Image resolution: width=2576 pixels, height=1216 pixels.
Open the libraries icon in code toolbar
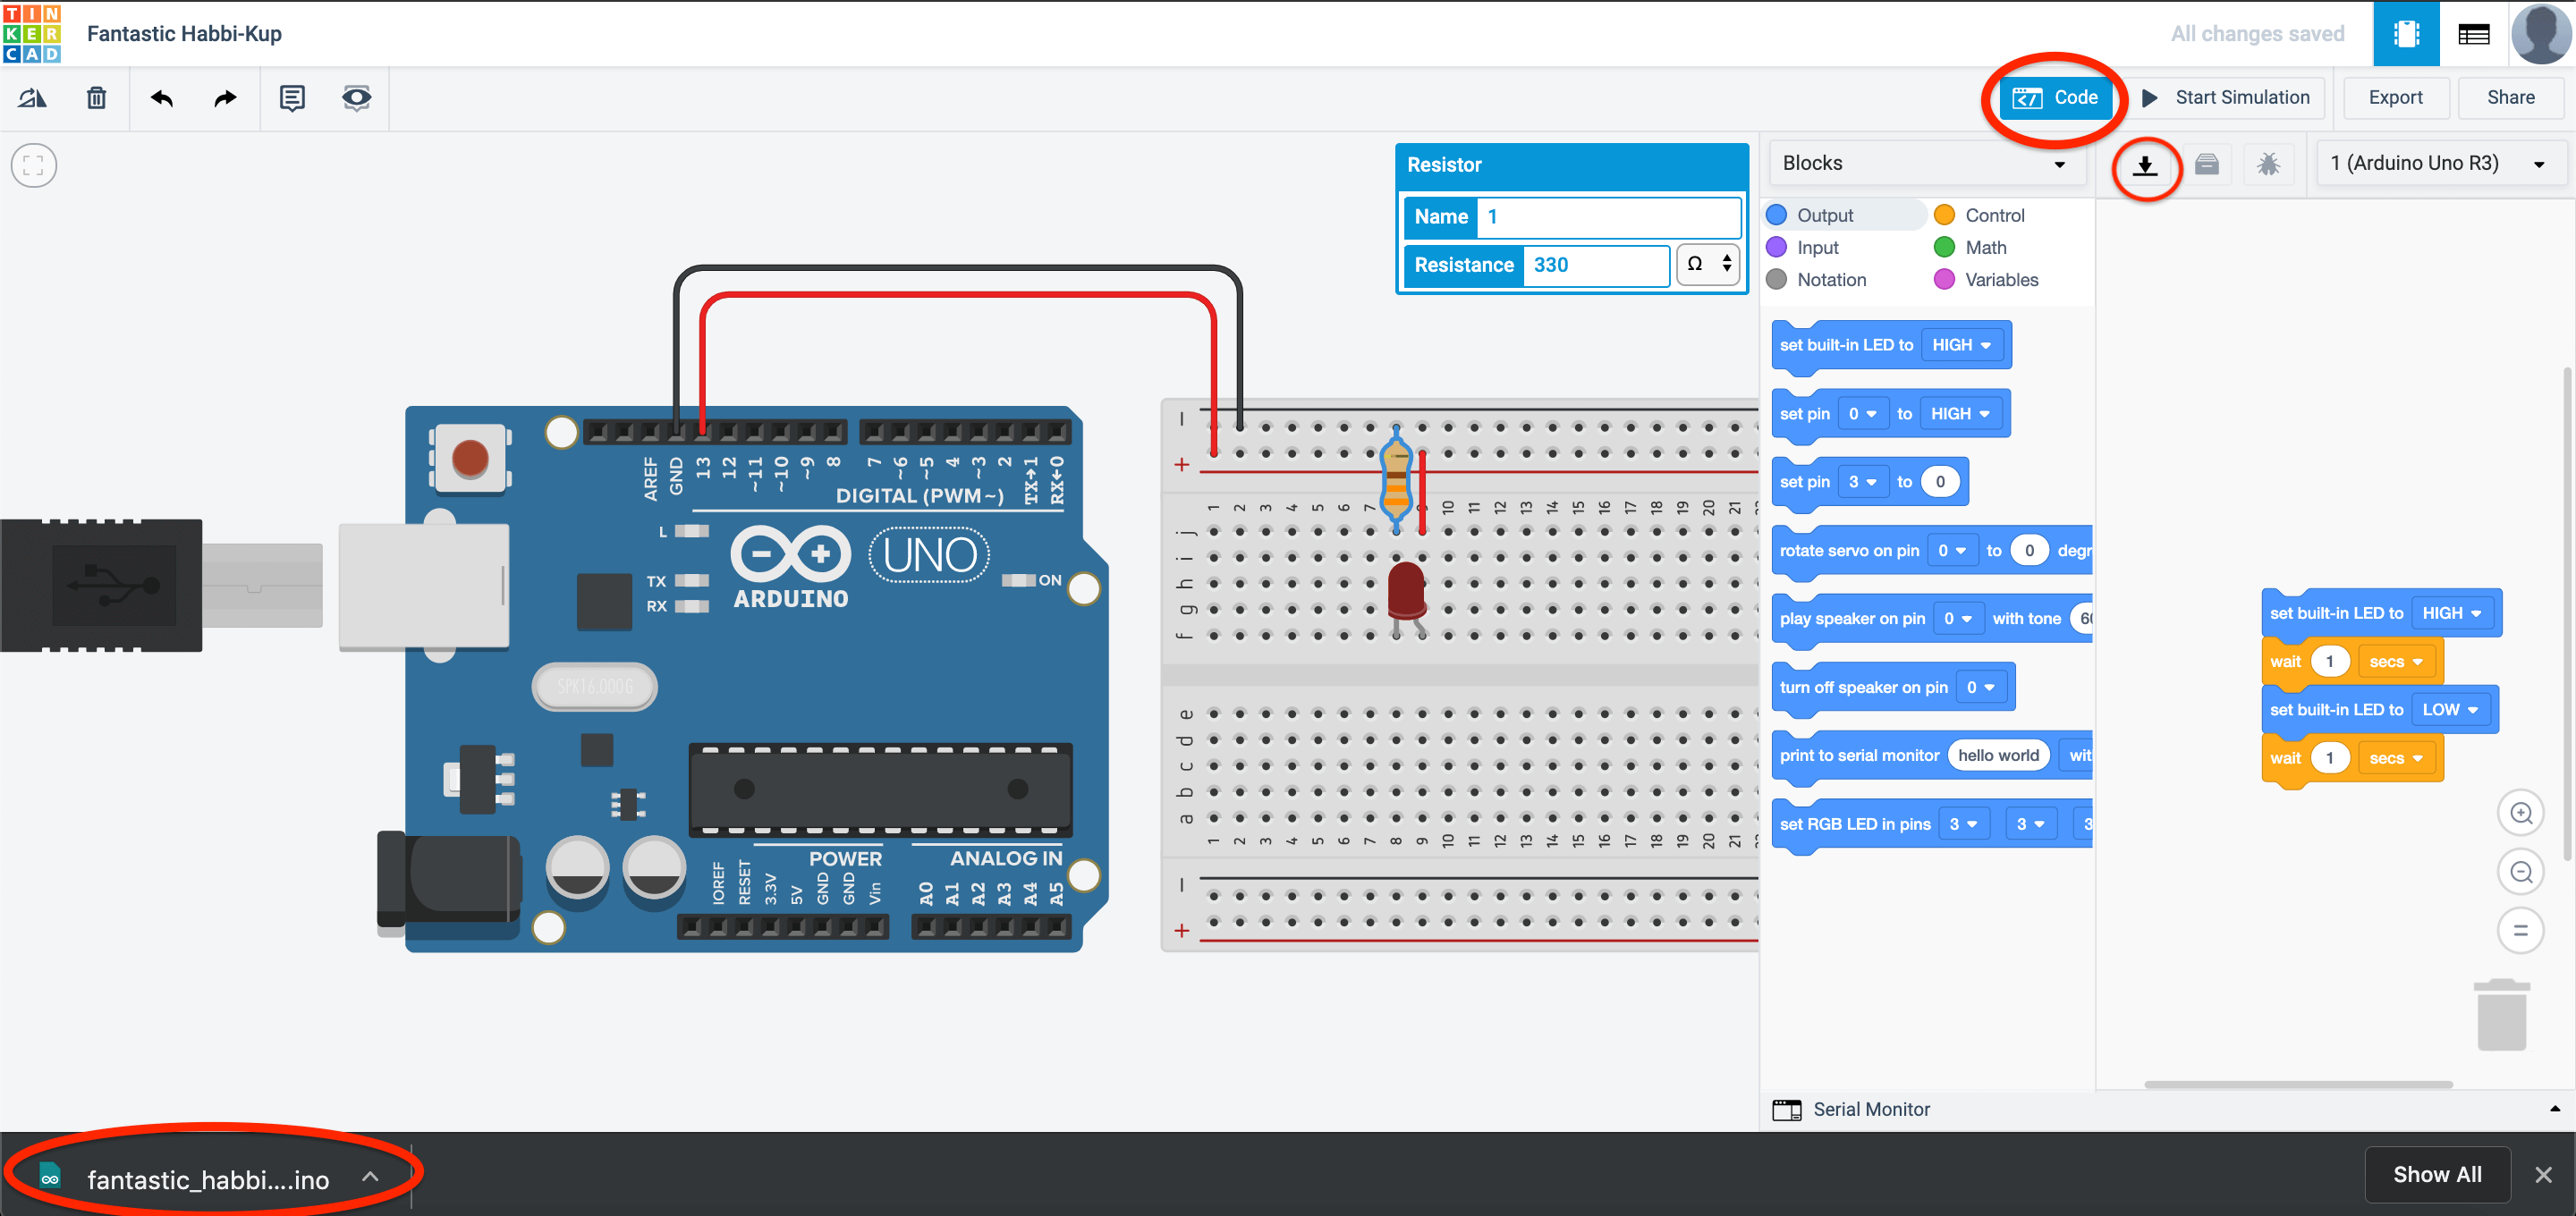[2207, 164]
